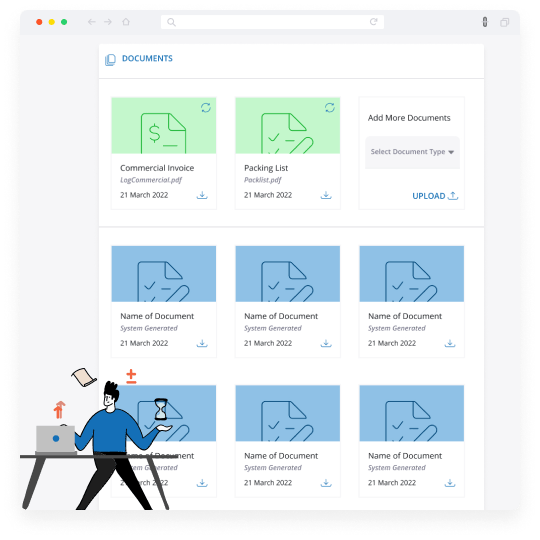
Task: Replace Packing List via its refresh icon
Action: coord(330,108)
